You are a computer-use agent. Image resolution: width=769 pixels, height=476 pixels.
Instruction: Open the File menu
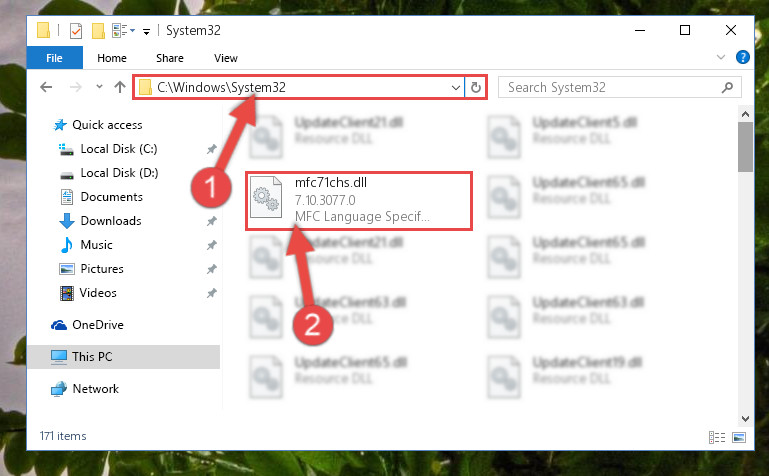(x=54, y=58)
